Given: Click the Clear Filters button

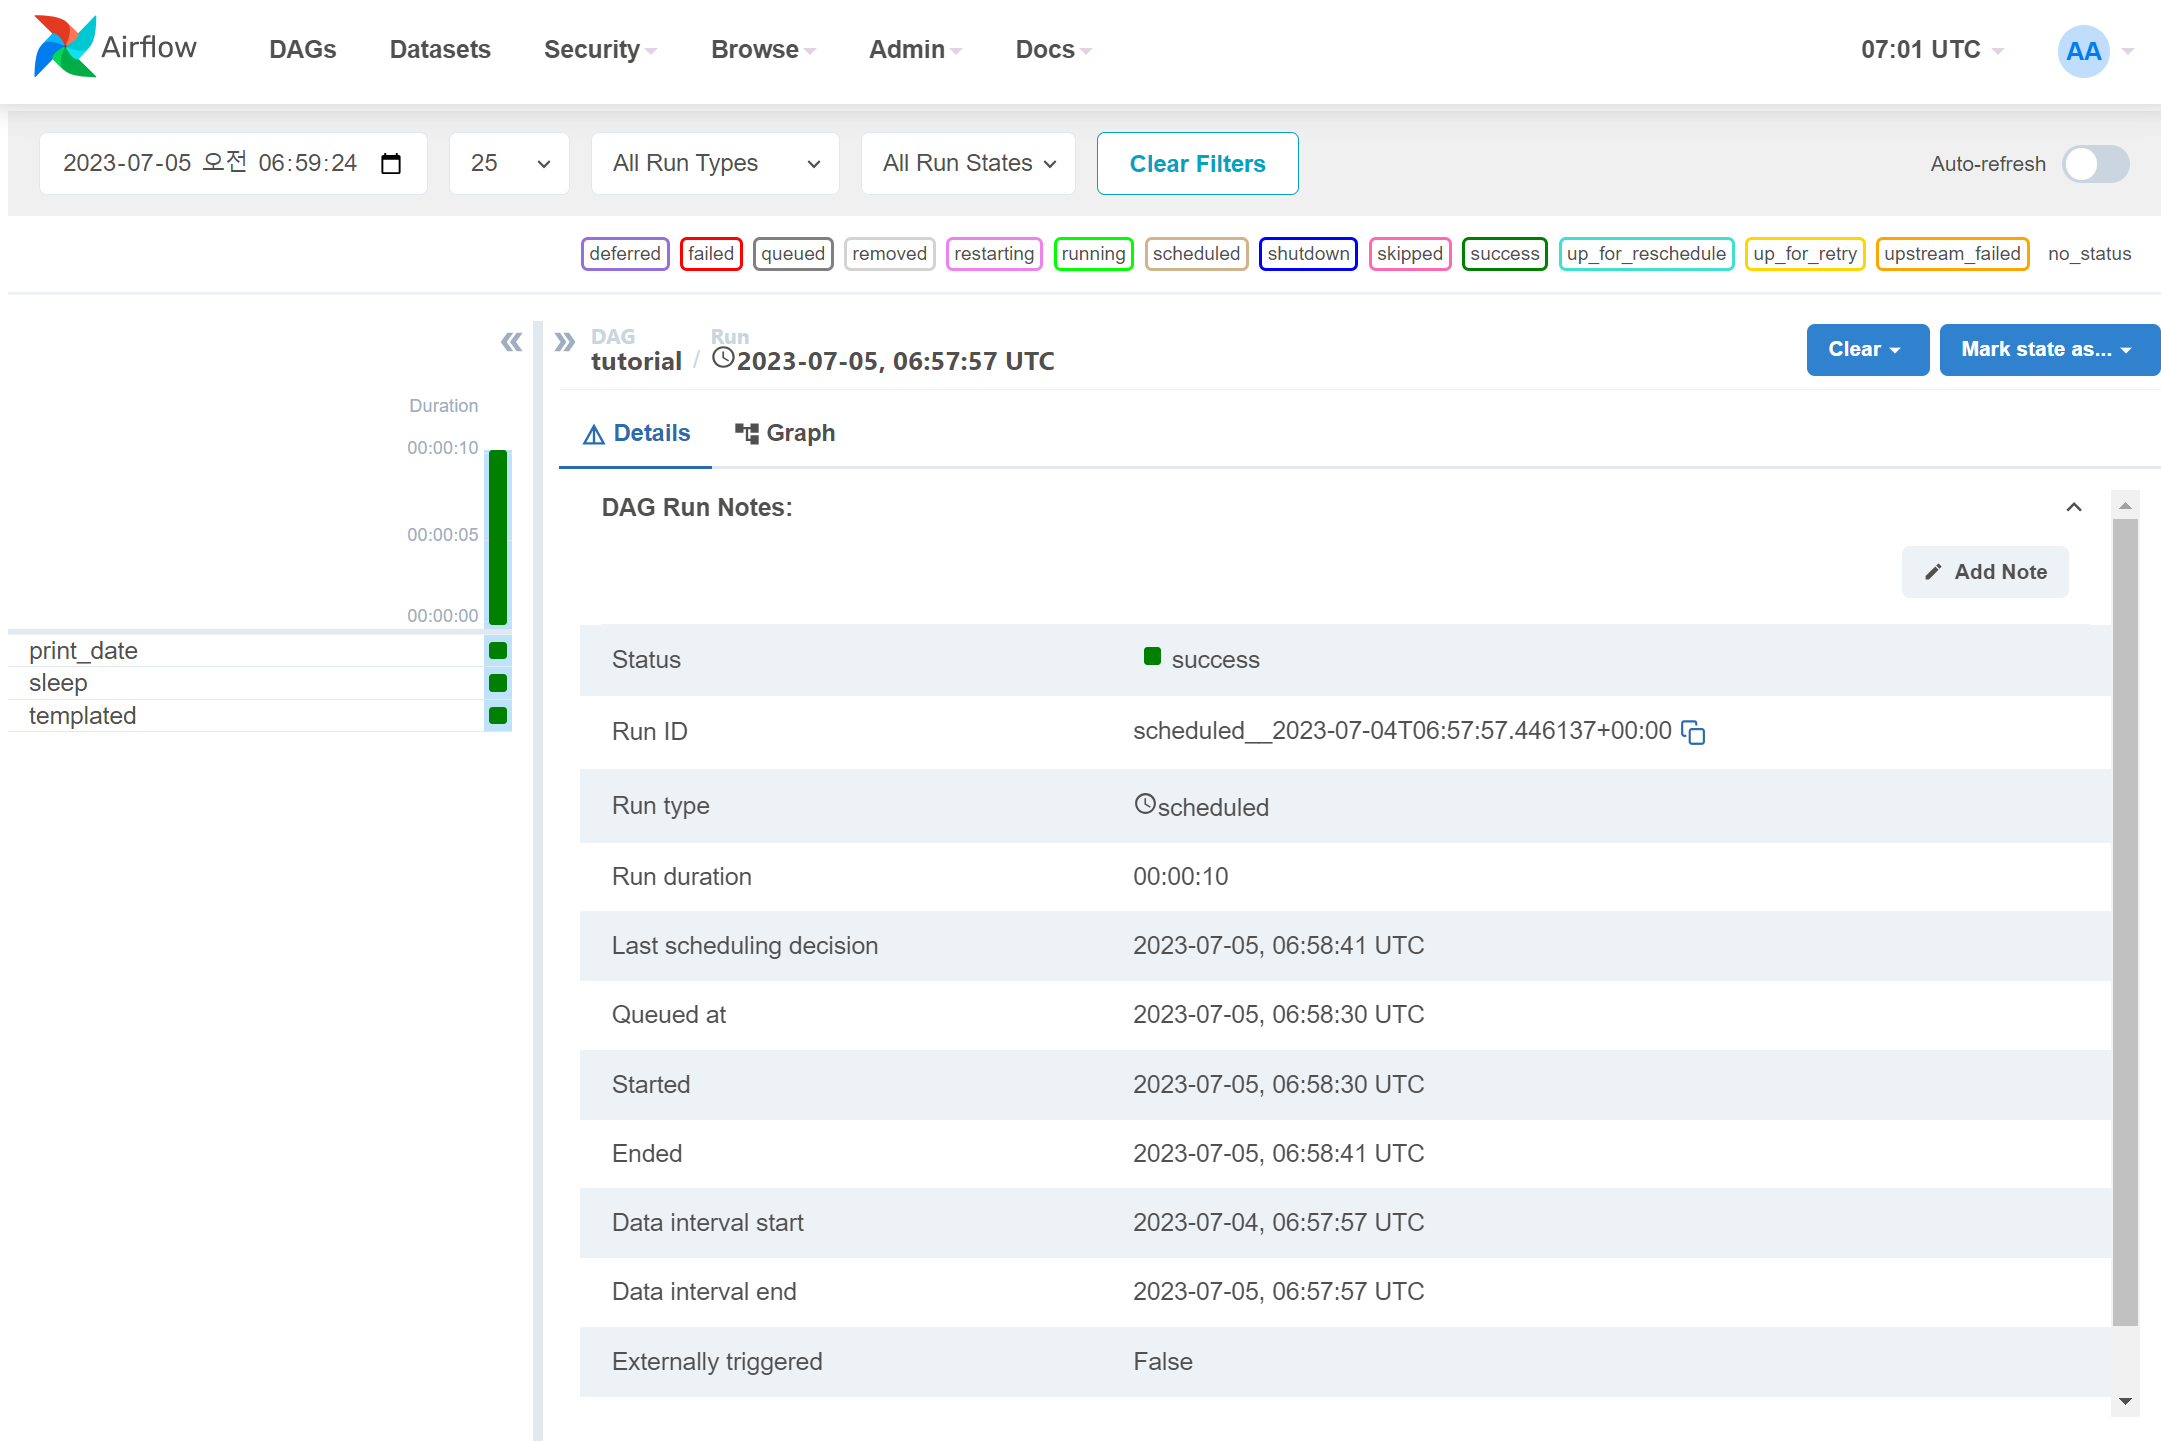Looking at the screenshot, I should click(x=1197, y=164).
